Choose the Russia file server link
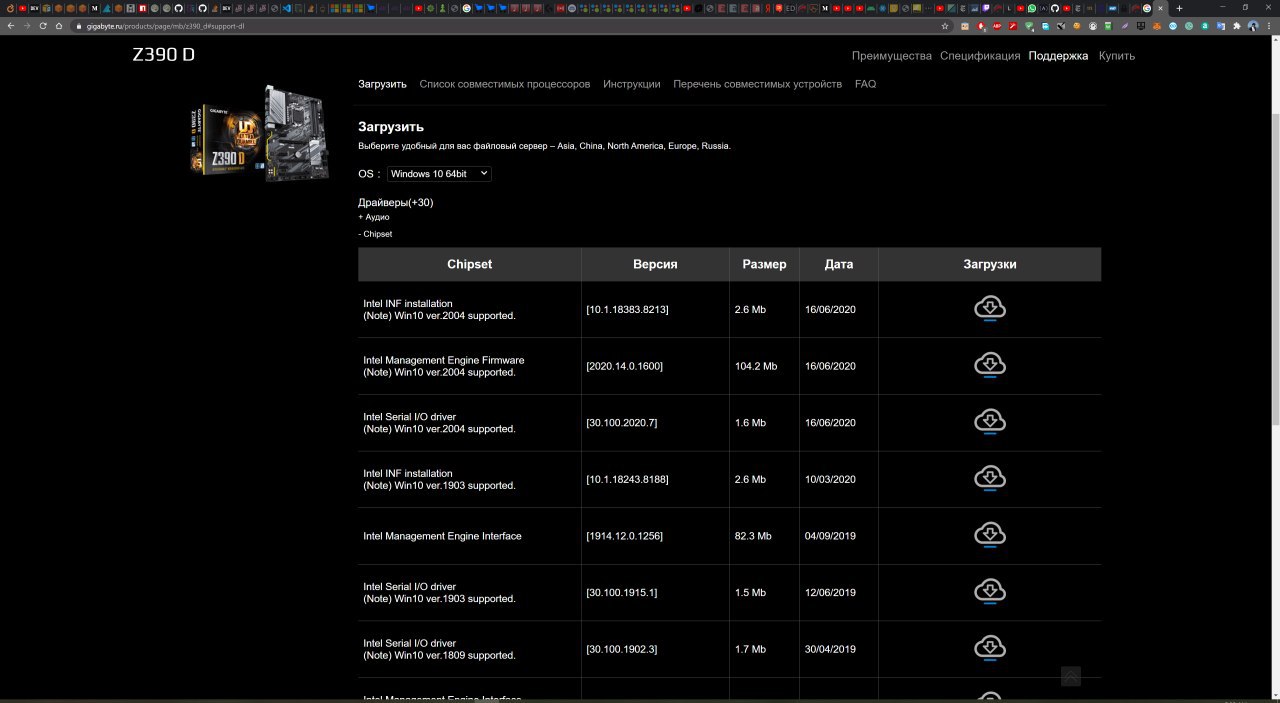This screenshot has height=703, width=1280. point(715,146)
